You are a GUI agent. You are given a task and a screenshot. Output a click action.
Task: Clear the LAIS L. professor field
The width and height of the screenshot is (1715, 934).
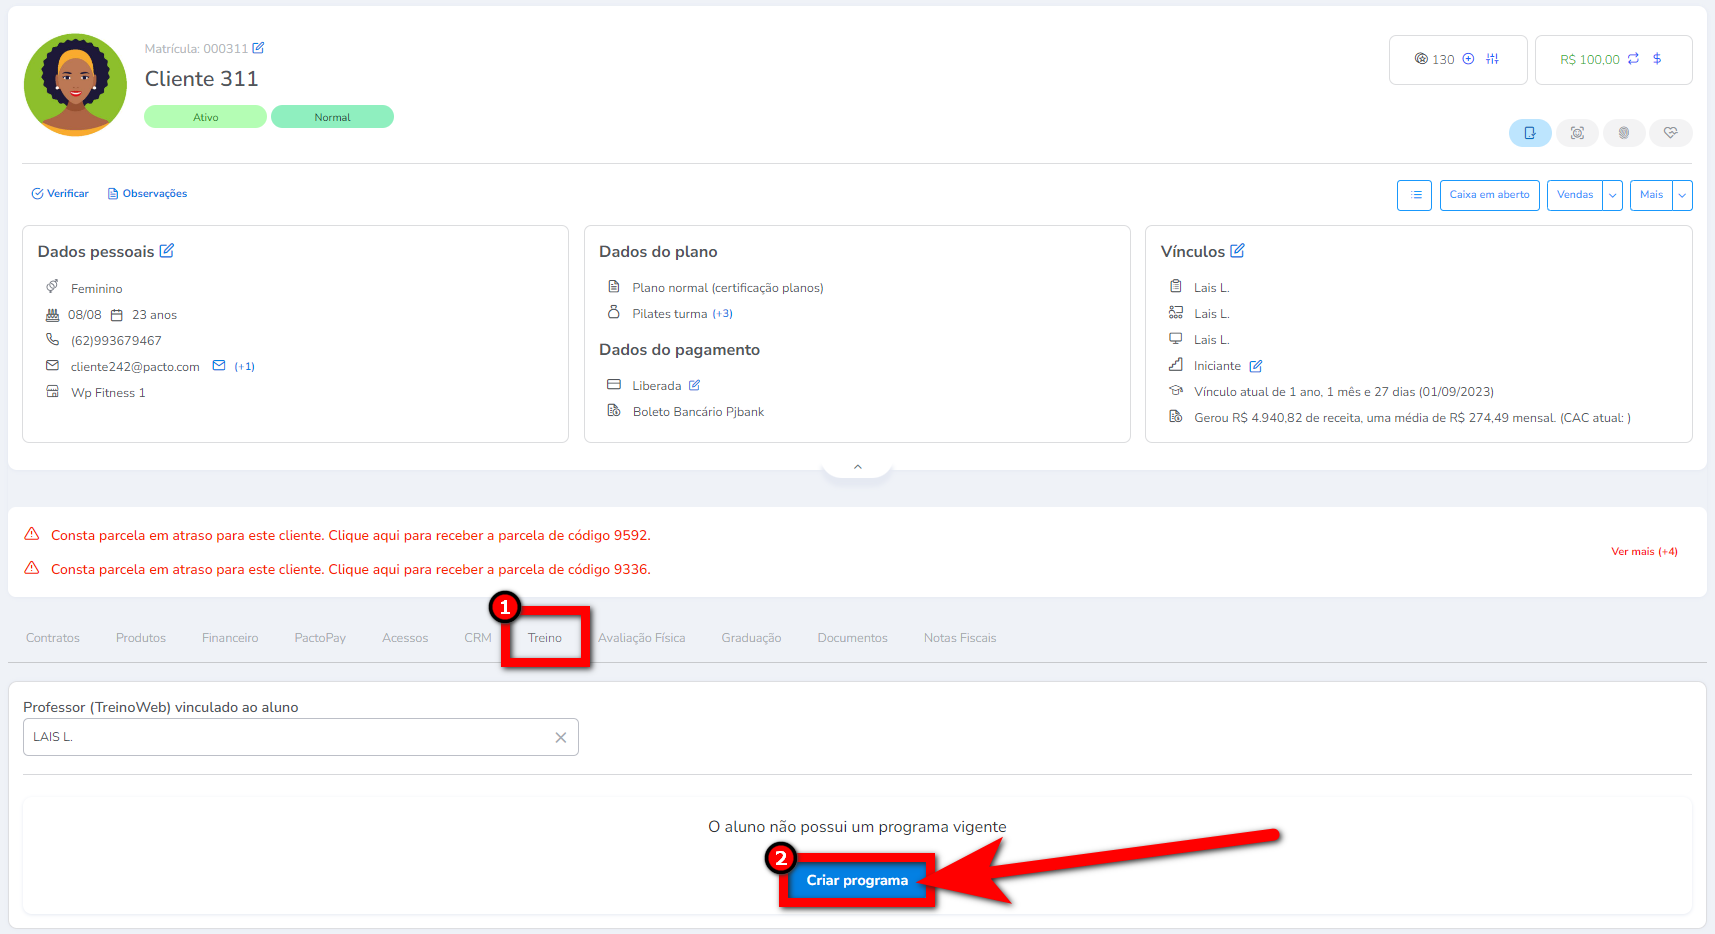pyautogui.click(x=561, y=738)
